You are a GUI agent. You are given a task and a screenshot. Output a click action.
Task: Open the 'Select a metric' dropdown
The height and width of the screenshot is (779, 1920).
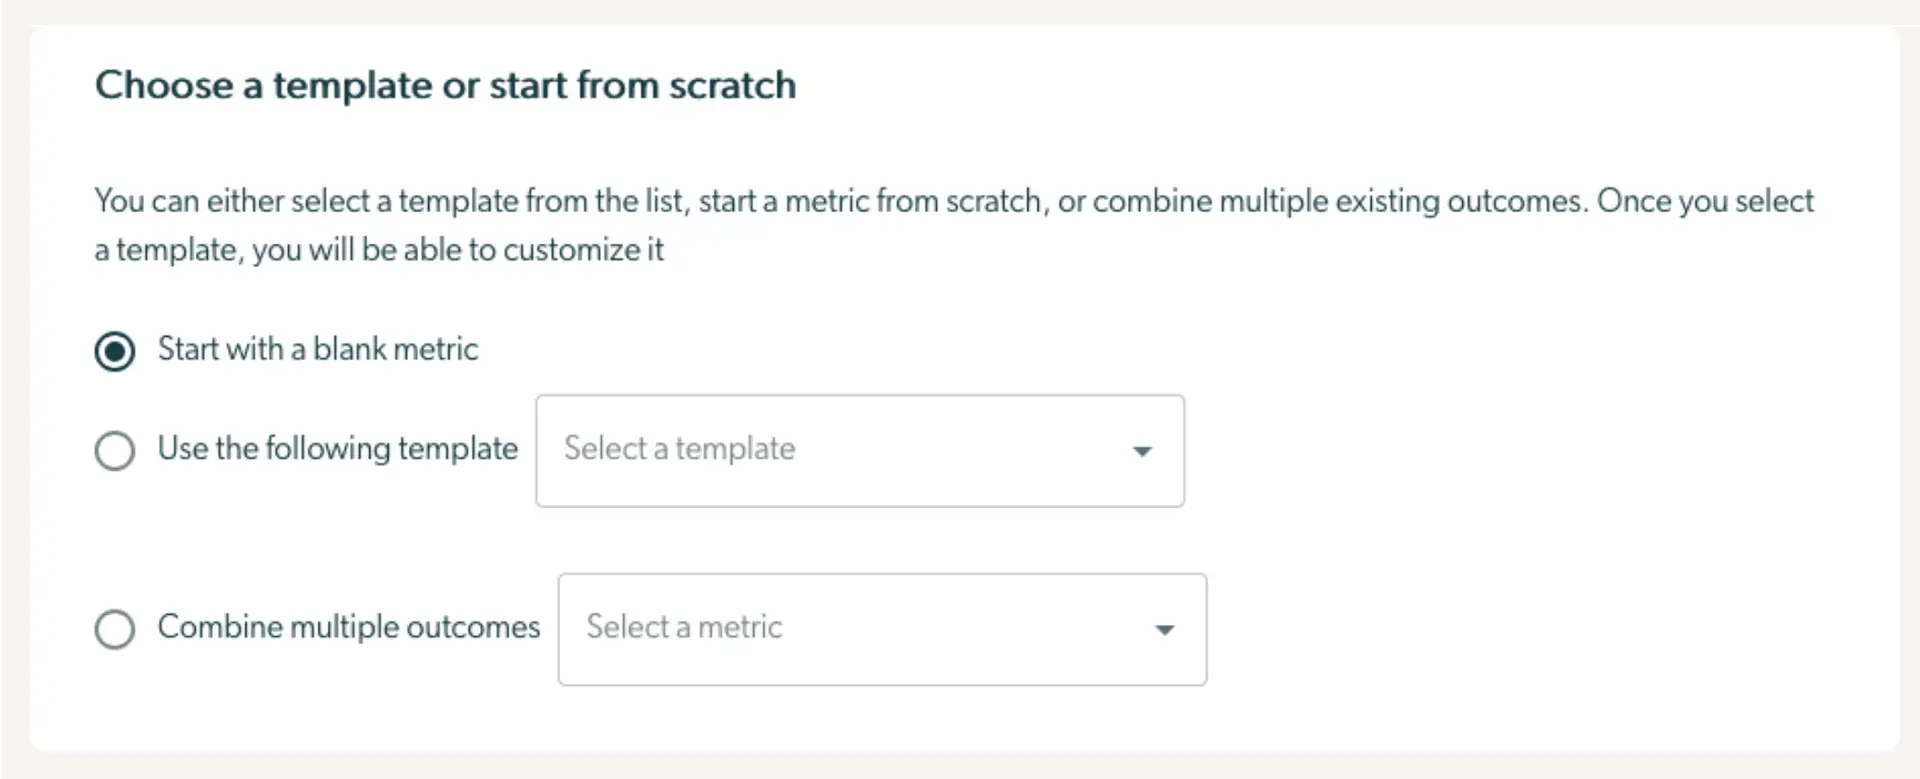880,629
